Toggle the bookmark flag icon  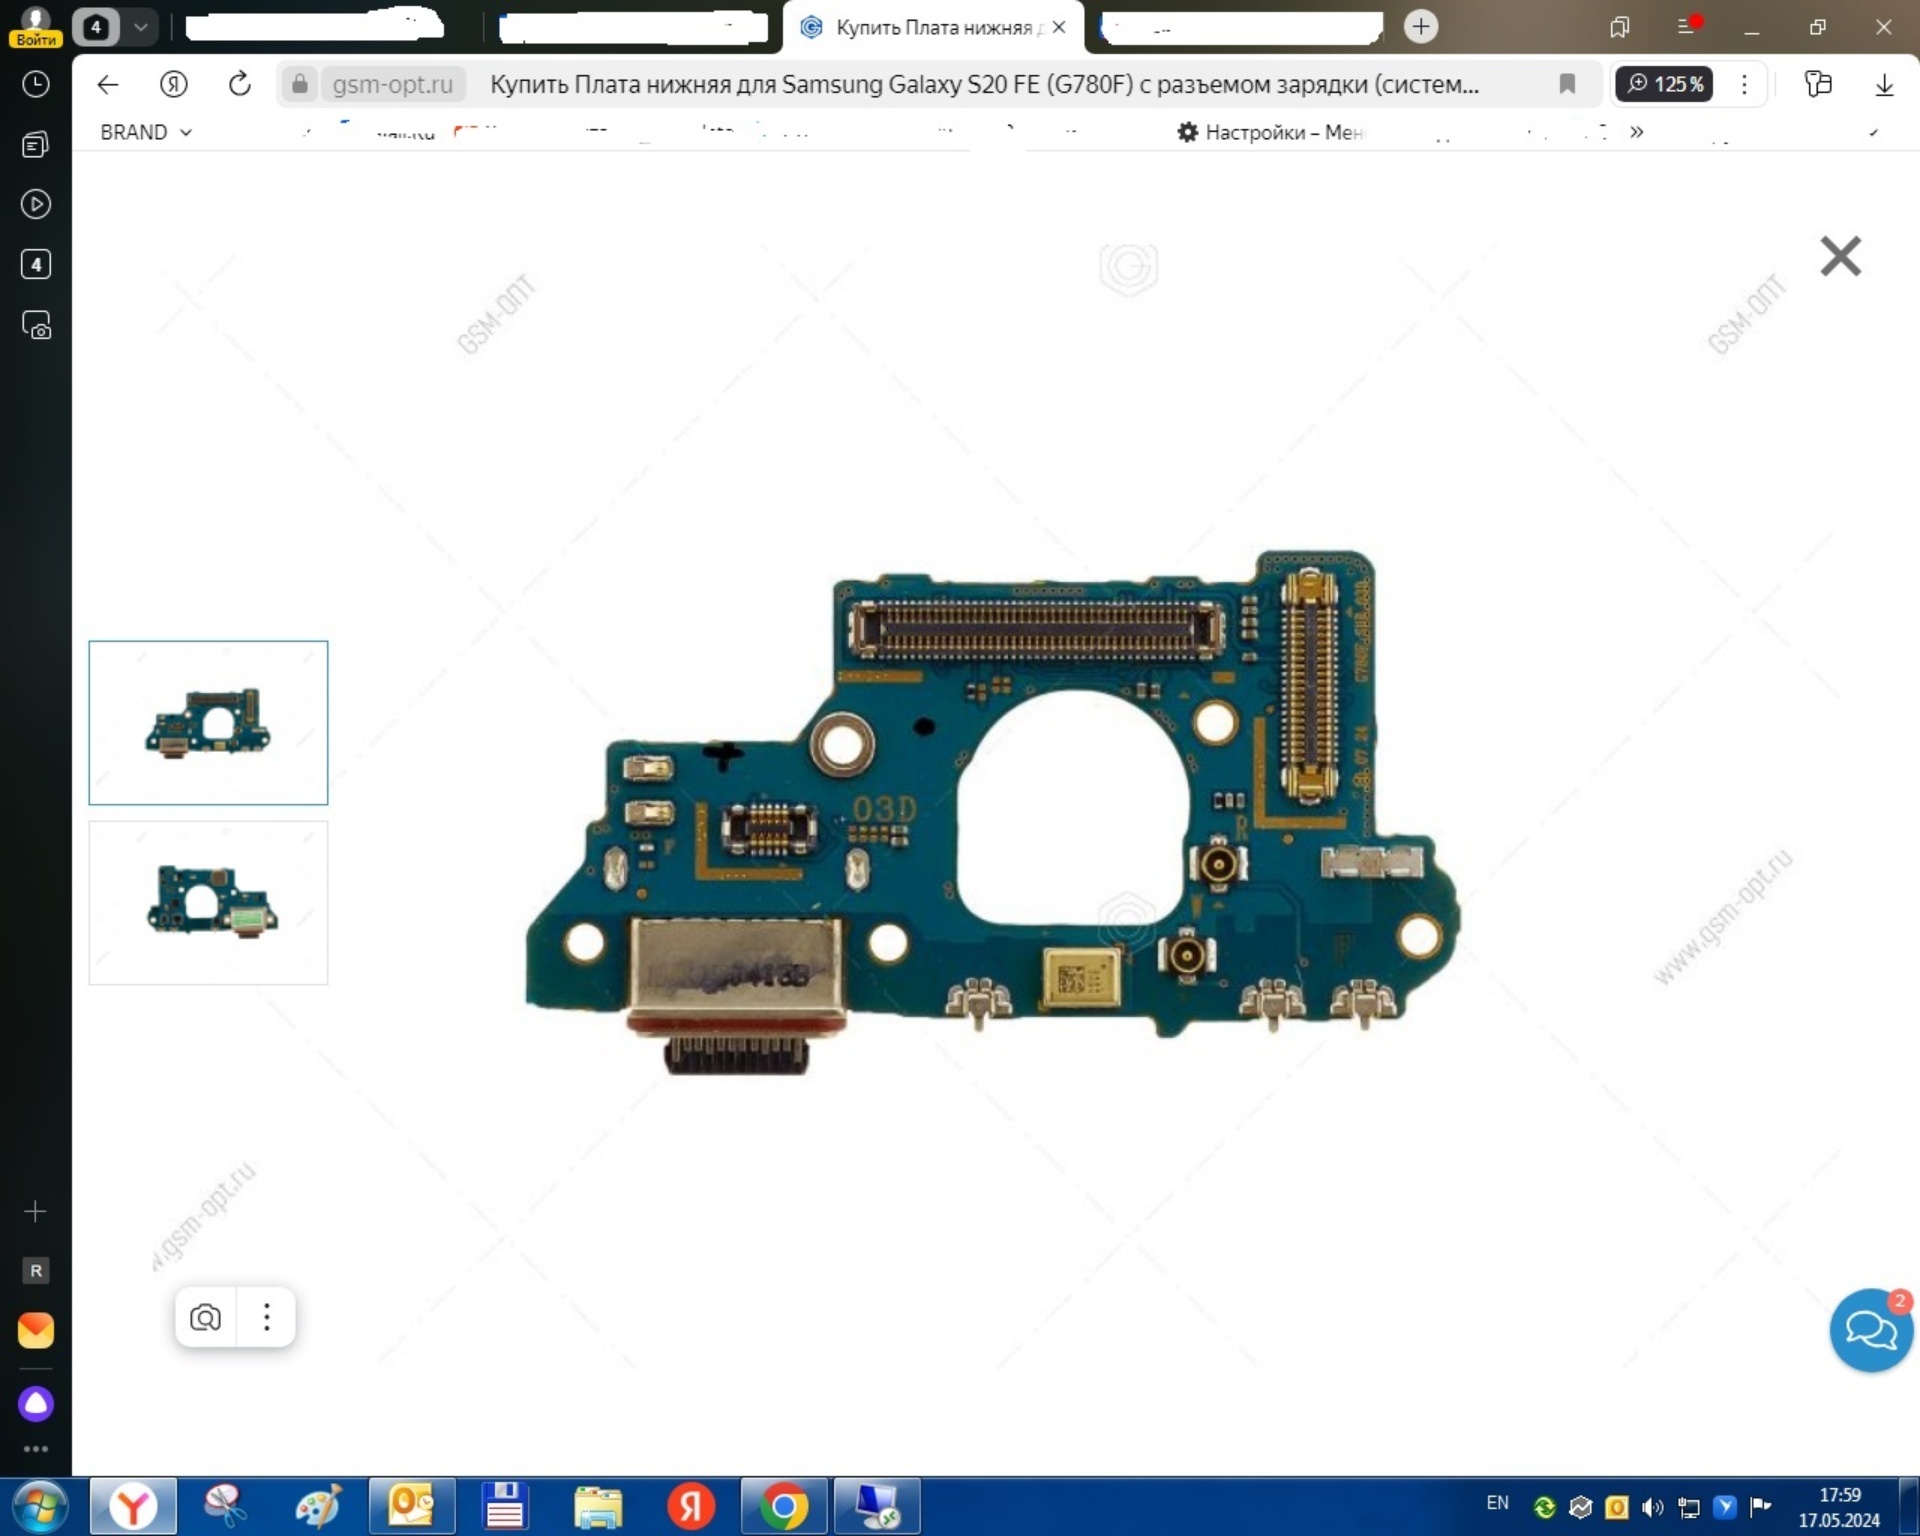click(x=1567, y=85)
